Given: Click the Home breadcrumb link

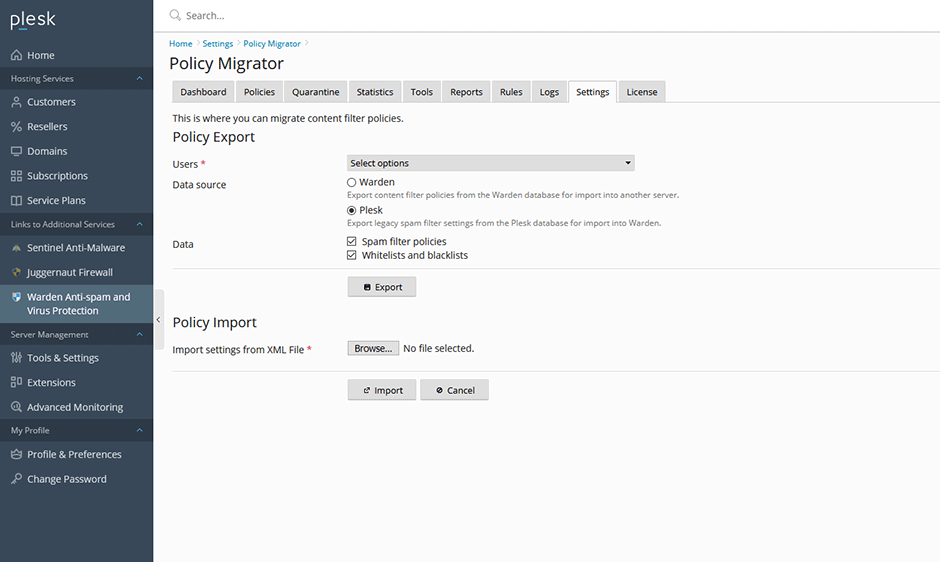Looking at the screenshot, I should tap(180, 44).
